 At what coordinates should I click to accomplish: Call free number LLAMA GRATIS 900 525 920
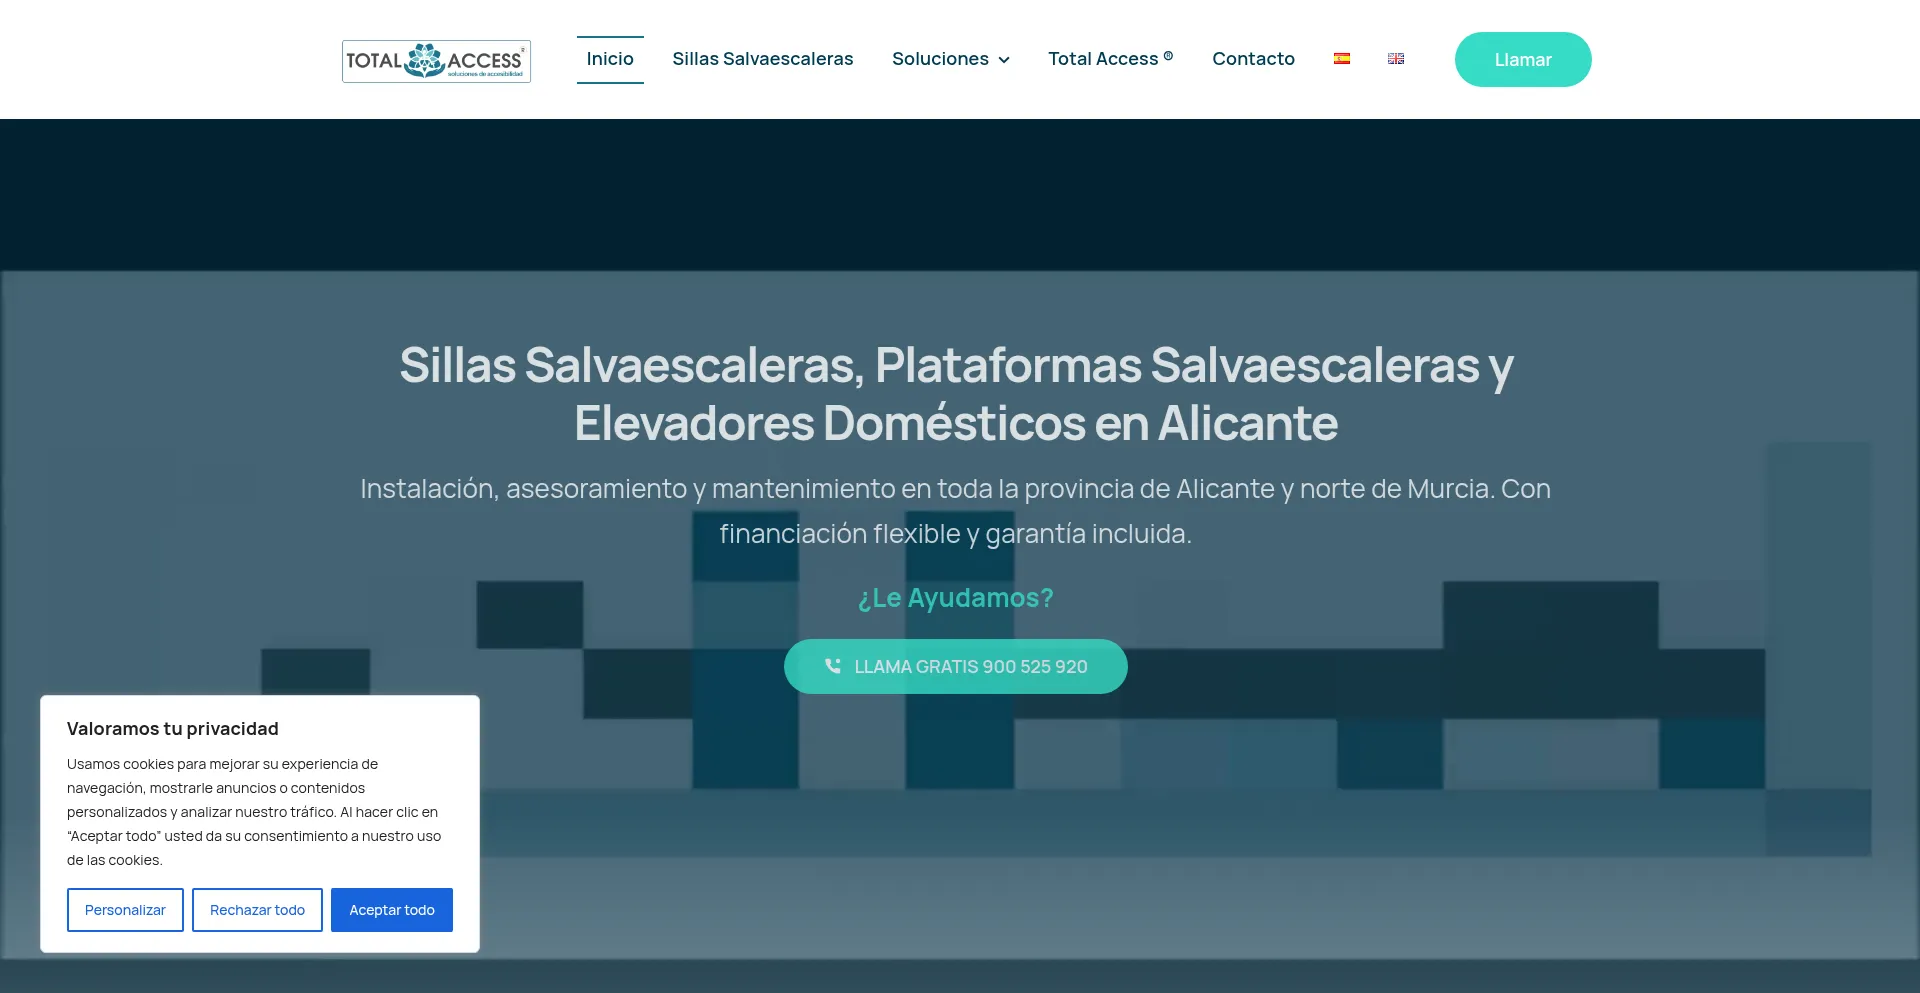[x=956, y=667]
